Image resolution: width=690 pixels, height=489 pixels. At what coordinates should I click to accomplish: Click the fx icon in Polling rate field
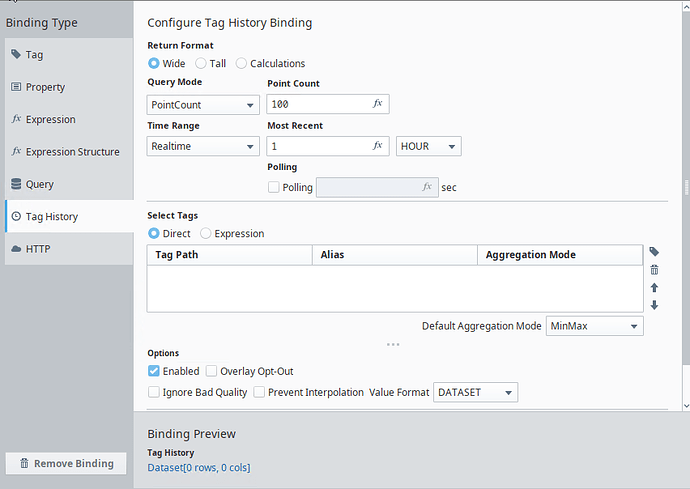(427, 187)
